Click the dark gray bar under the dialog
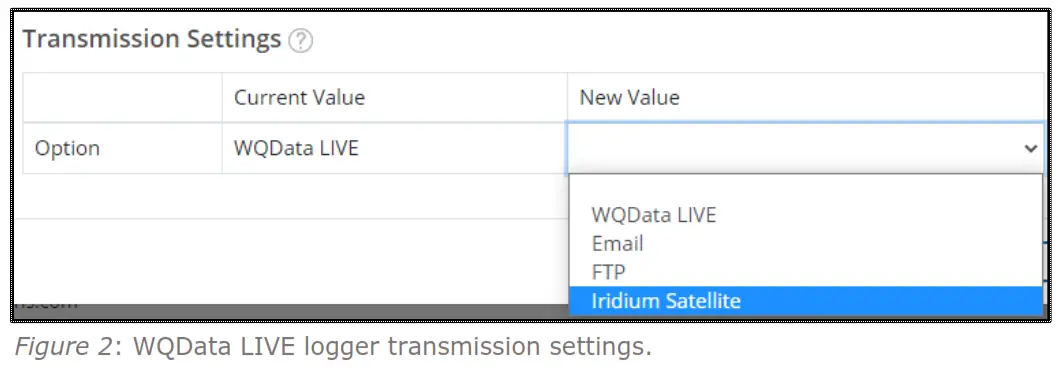The height and width of the screenshot is (374, 1058). pos(290,312)
